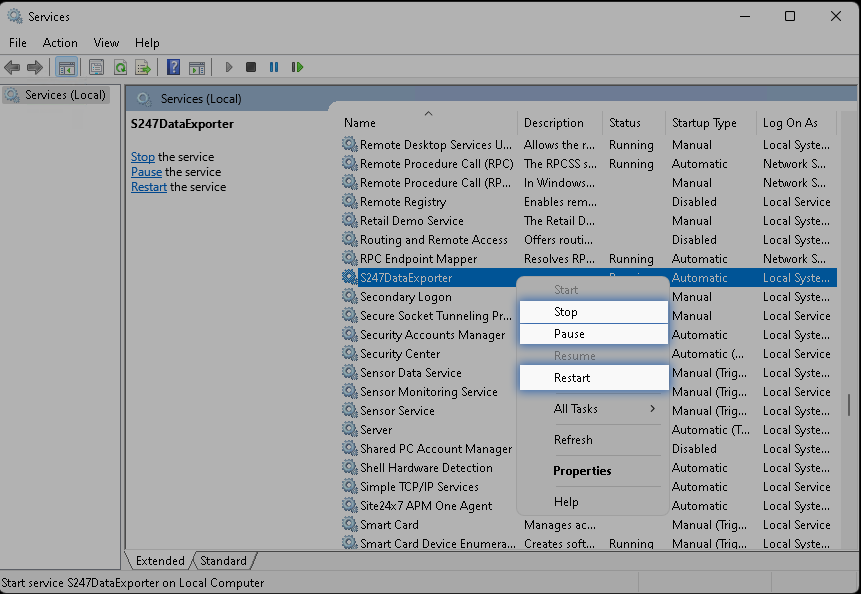Open the Action menu
Image resolution: width=861 pixels, height=594 pixels.
(x=60, y=43)
